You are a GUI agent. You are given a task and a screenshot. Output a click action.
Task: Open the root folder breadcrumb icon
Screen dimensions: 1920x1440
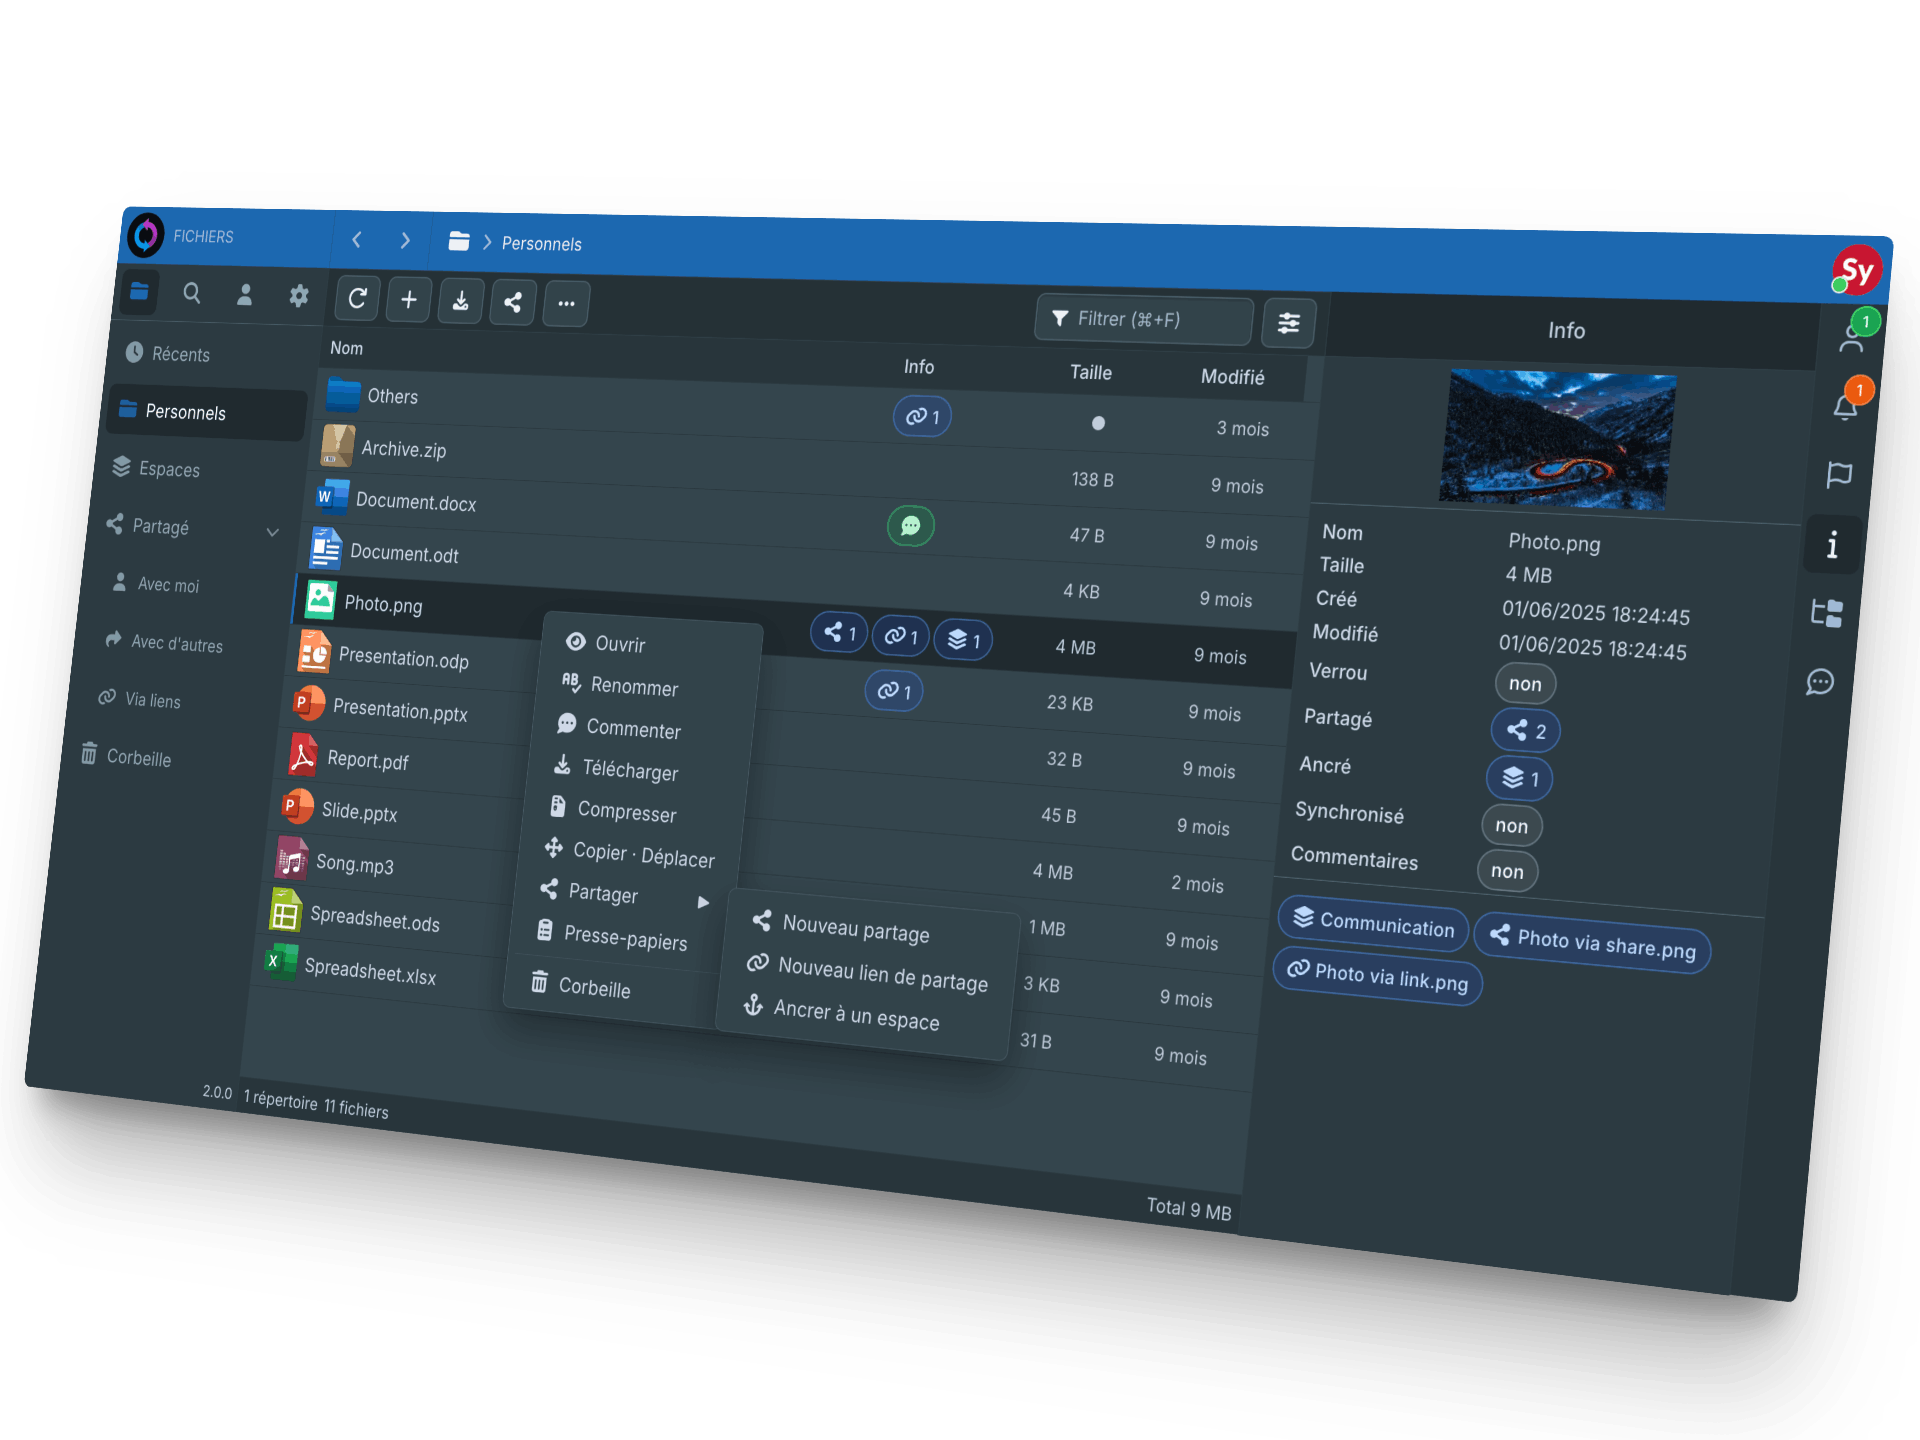[x=459, y=241]
